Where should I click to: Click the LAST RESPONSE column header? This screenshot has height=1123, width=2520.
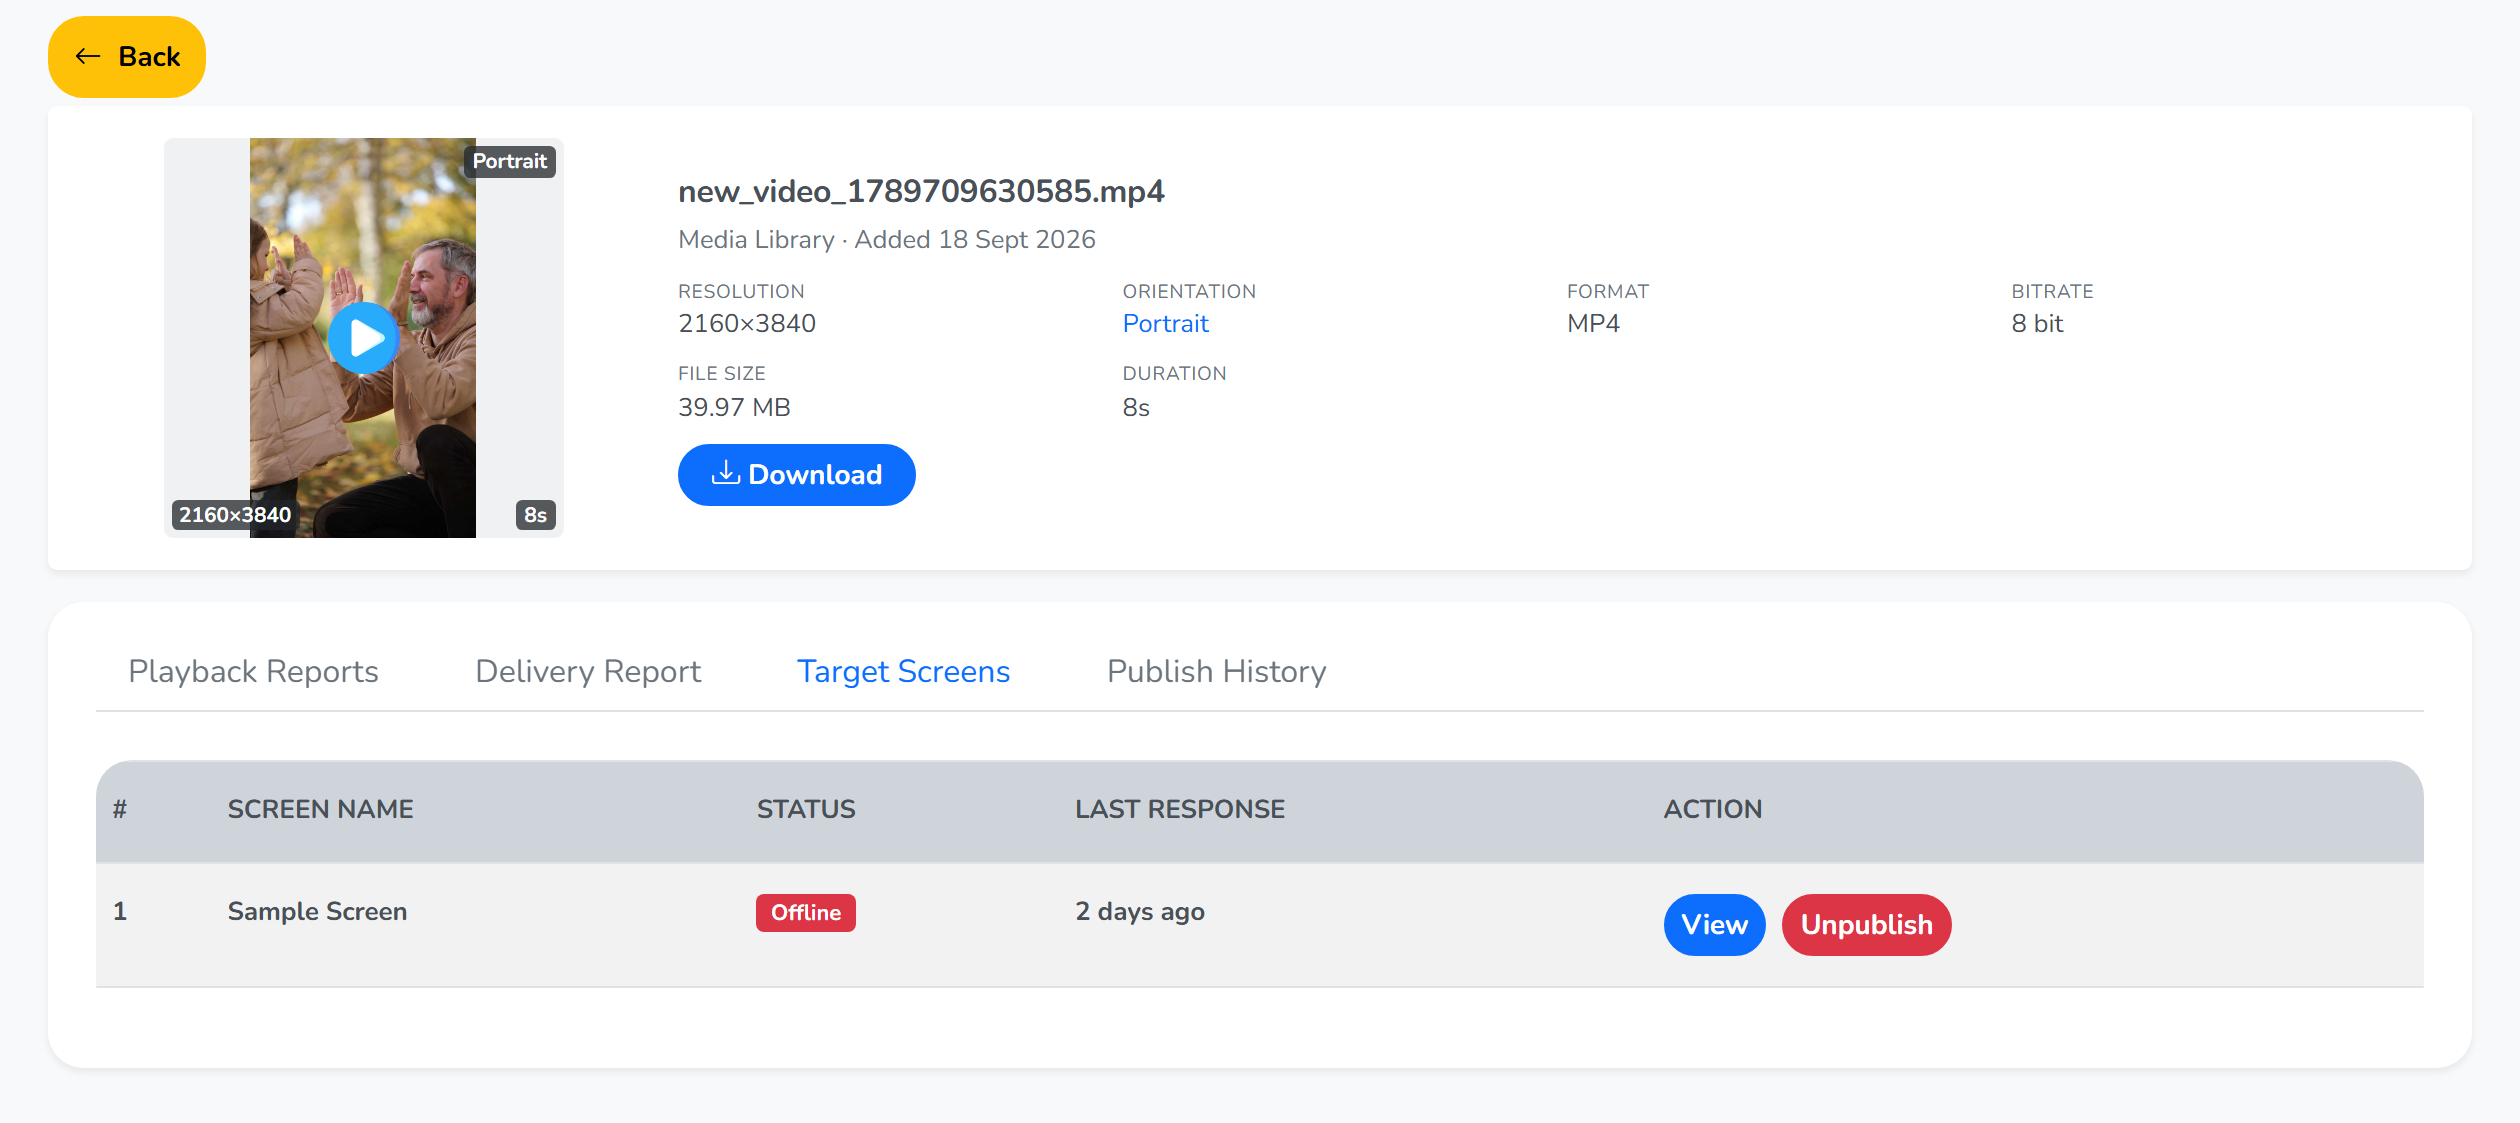pyautogui.click(x=1180, y=809)
